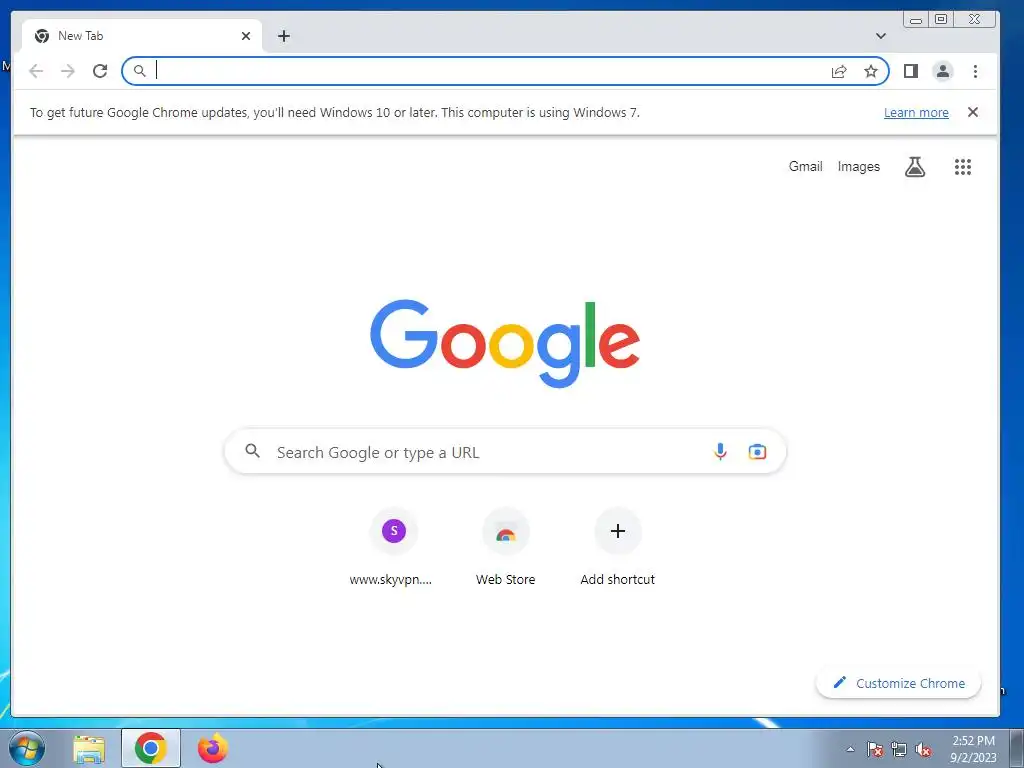
Task: Click the Customize Chrome button
Action: pyautogui.click(x=899, y=683)
